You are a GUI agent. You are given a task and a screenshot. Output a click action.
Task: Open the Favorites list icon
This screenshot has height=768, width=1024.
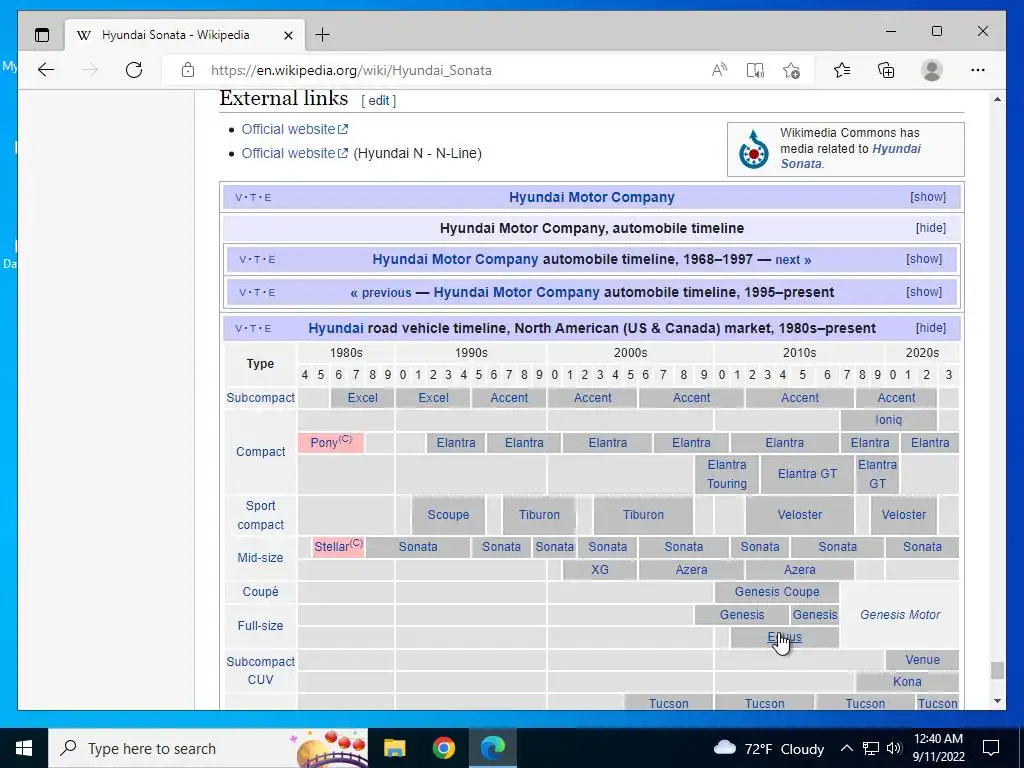[842, 70]
